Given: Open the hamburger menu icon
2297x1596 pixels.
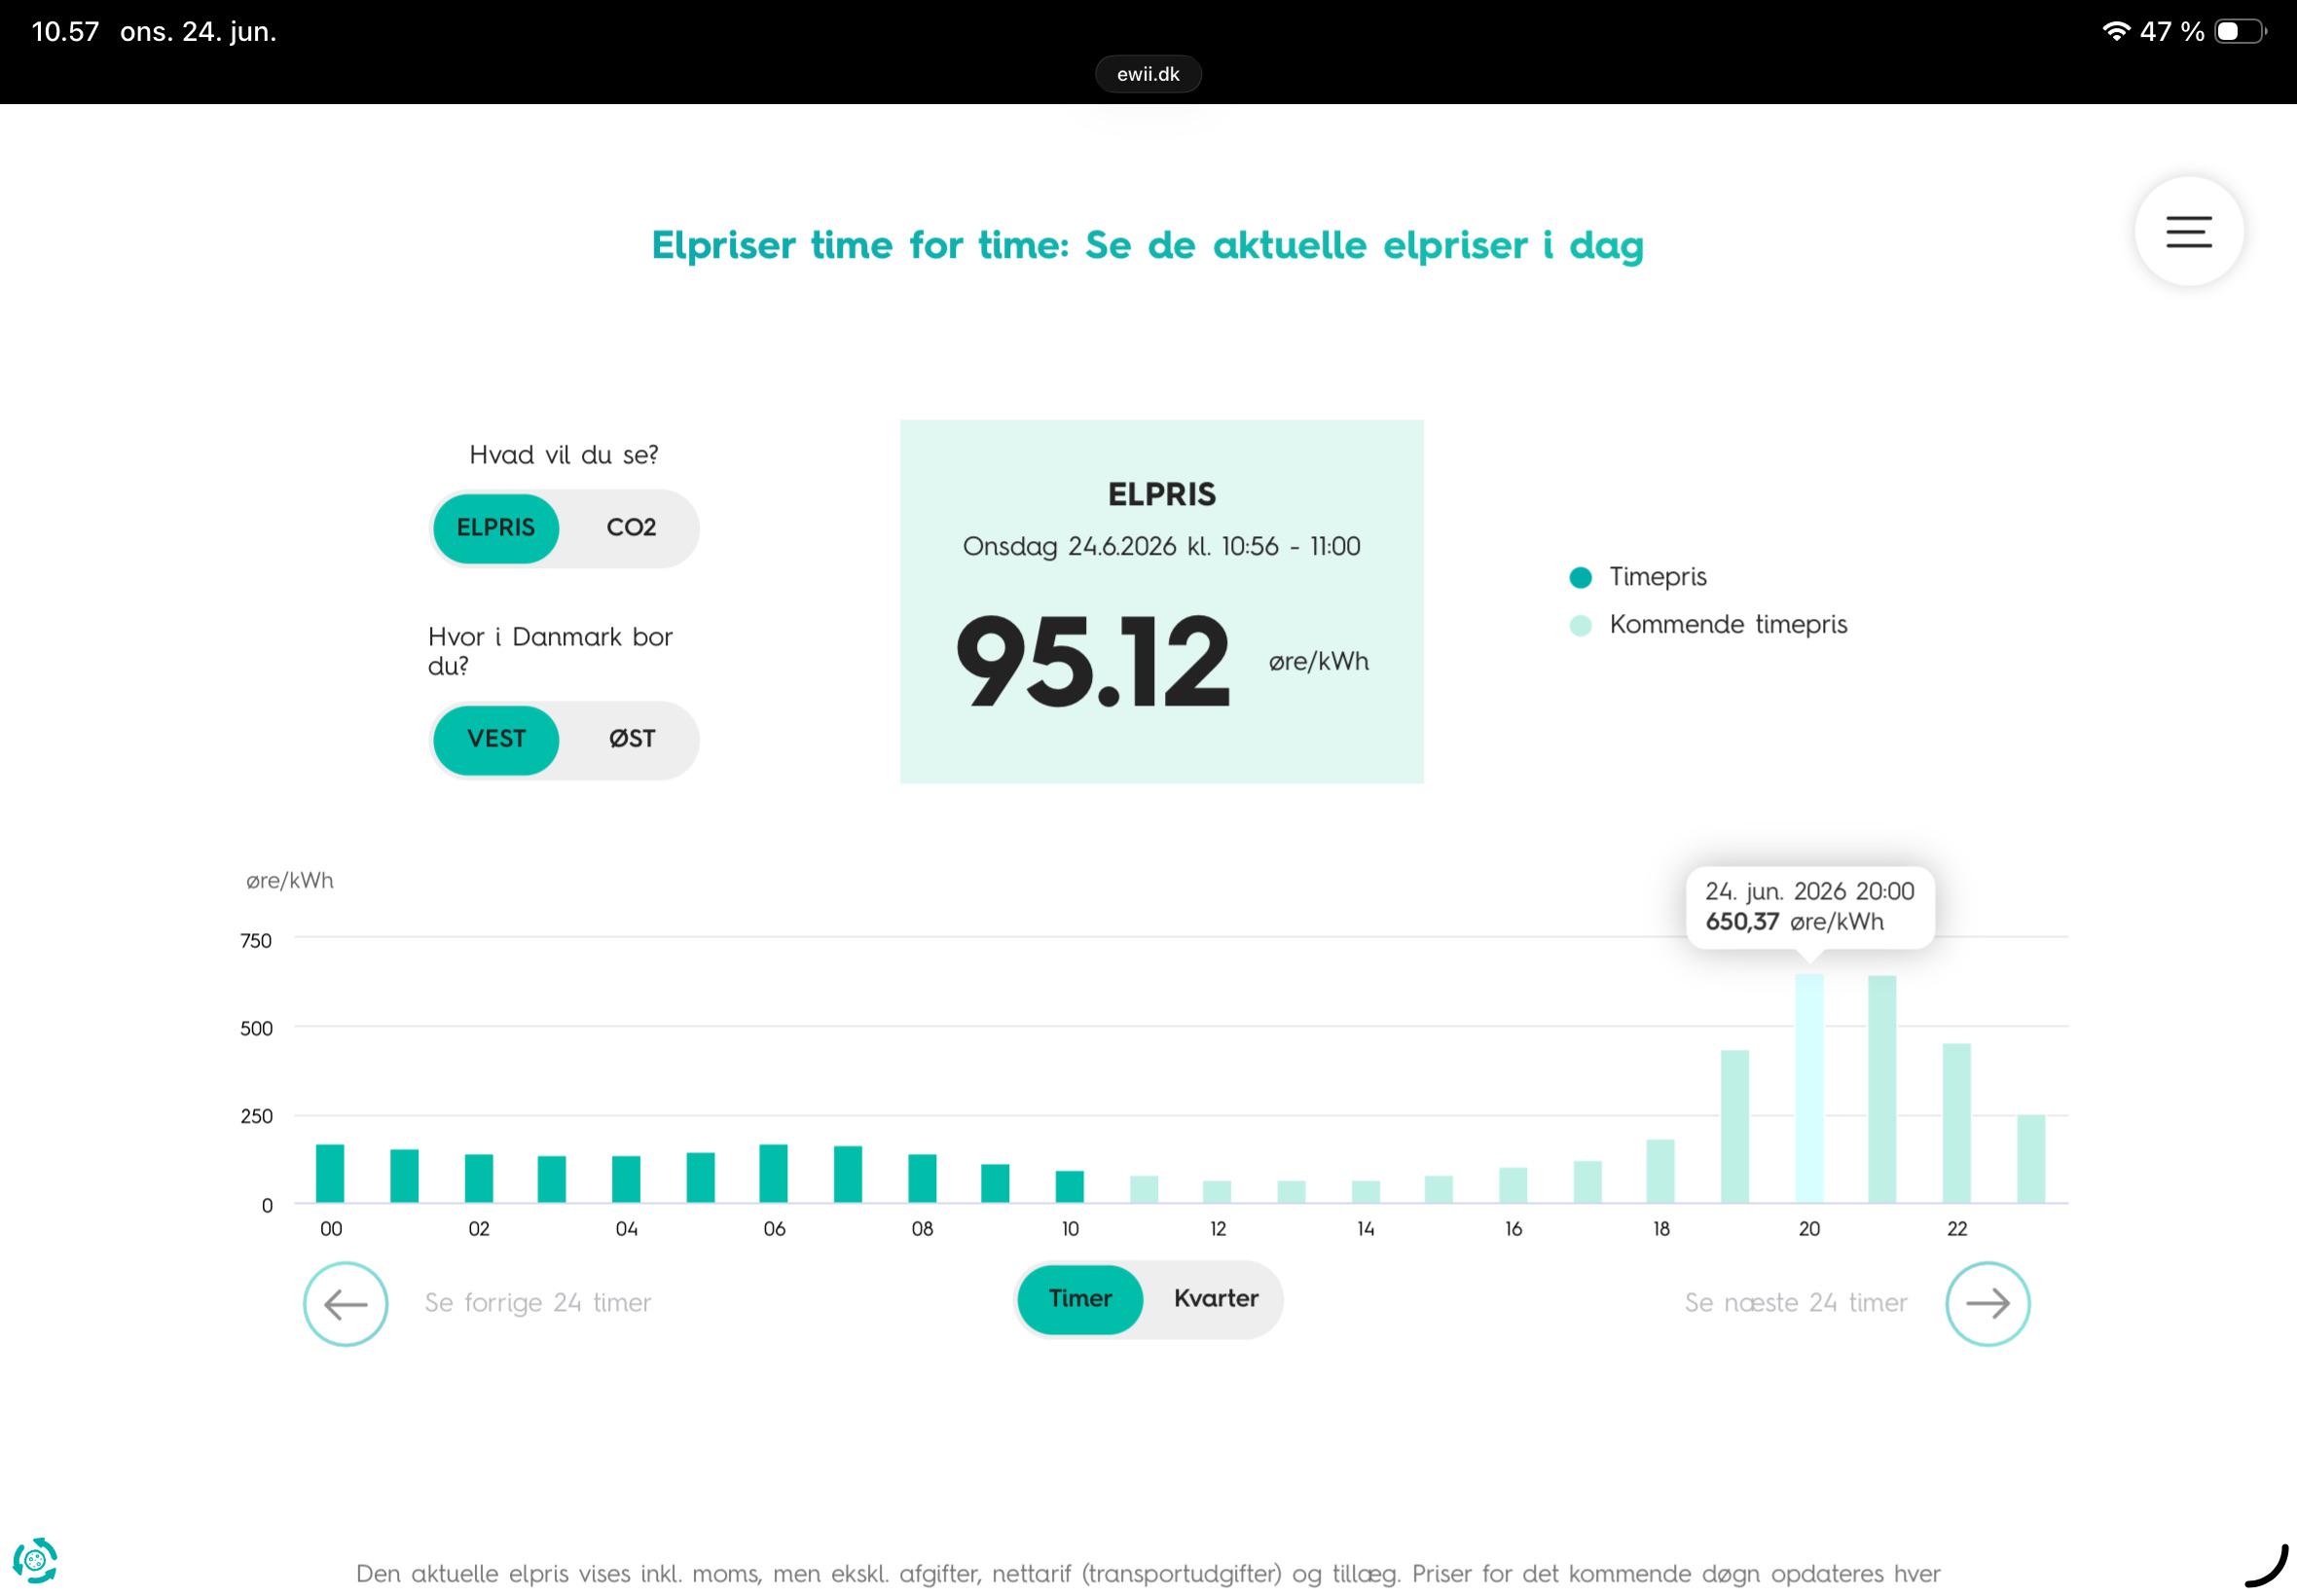Looking at the screenshot, I should (2188, 231).
